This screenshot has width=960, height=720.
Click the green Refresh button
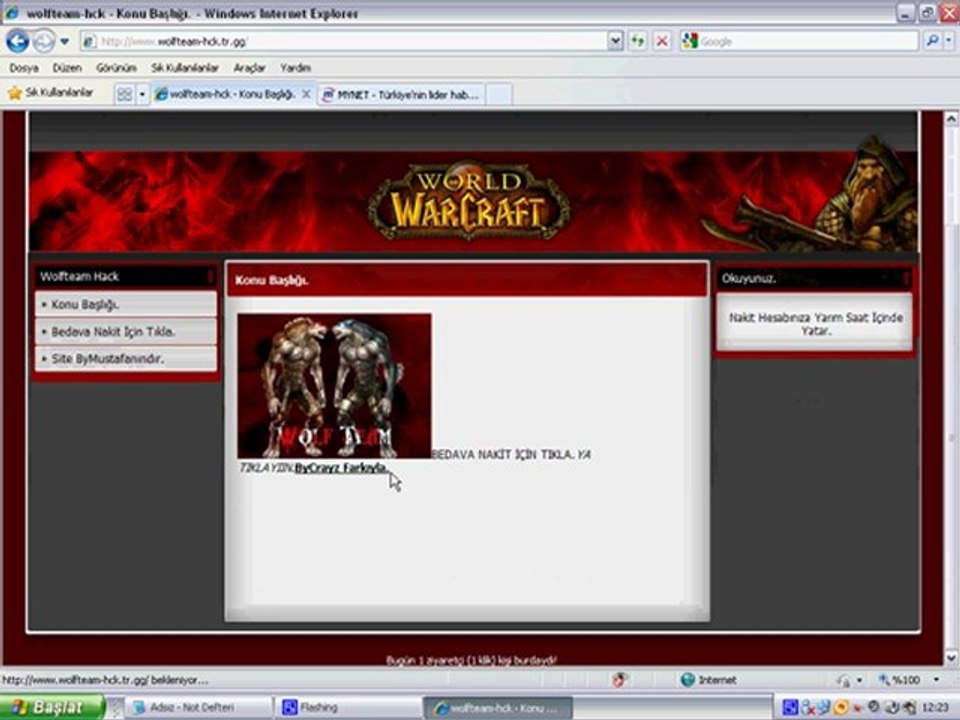coord(638,42)
